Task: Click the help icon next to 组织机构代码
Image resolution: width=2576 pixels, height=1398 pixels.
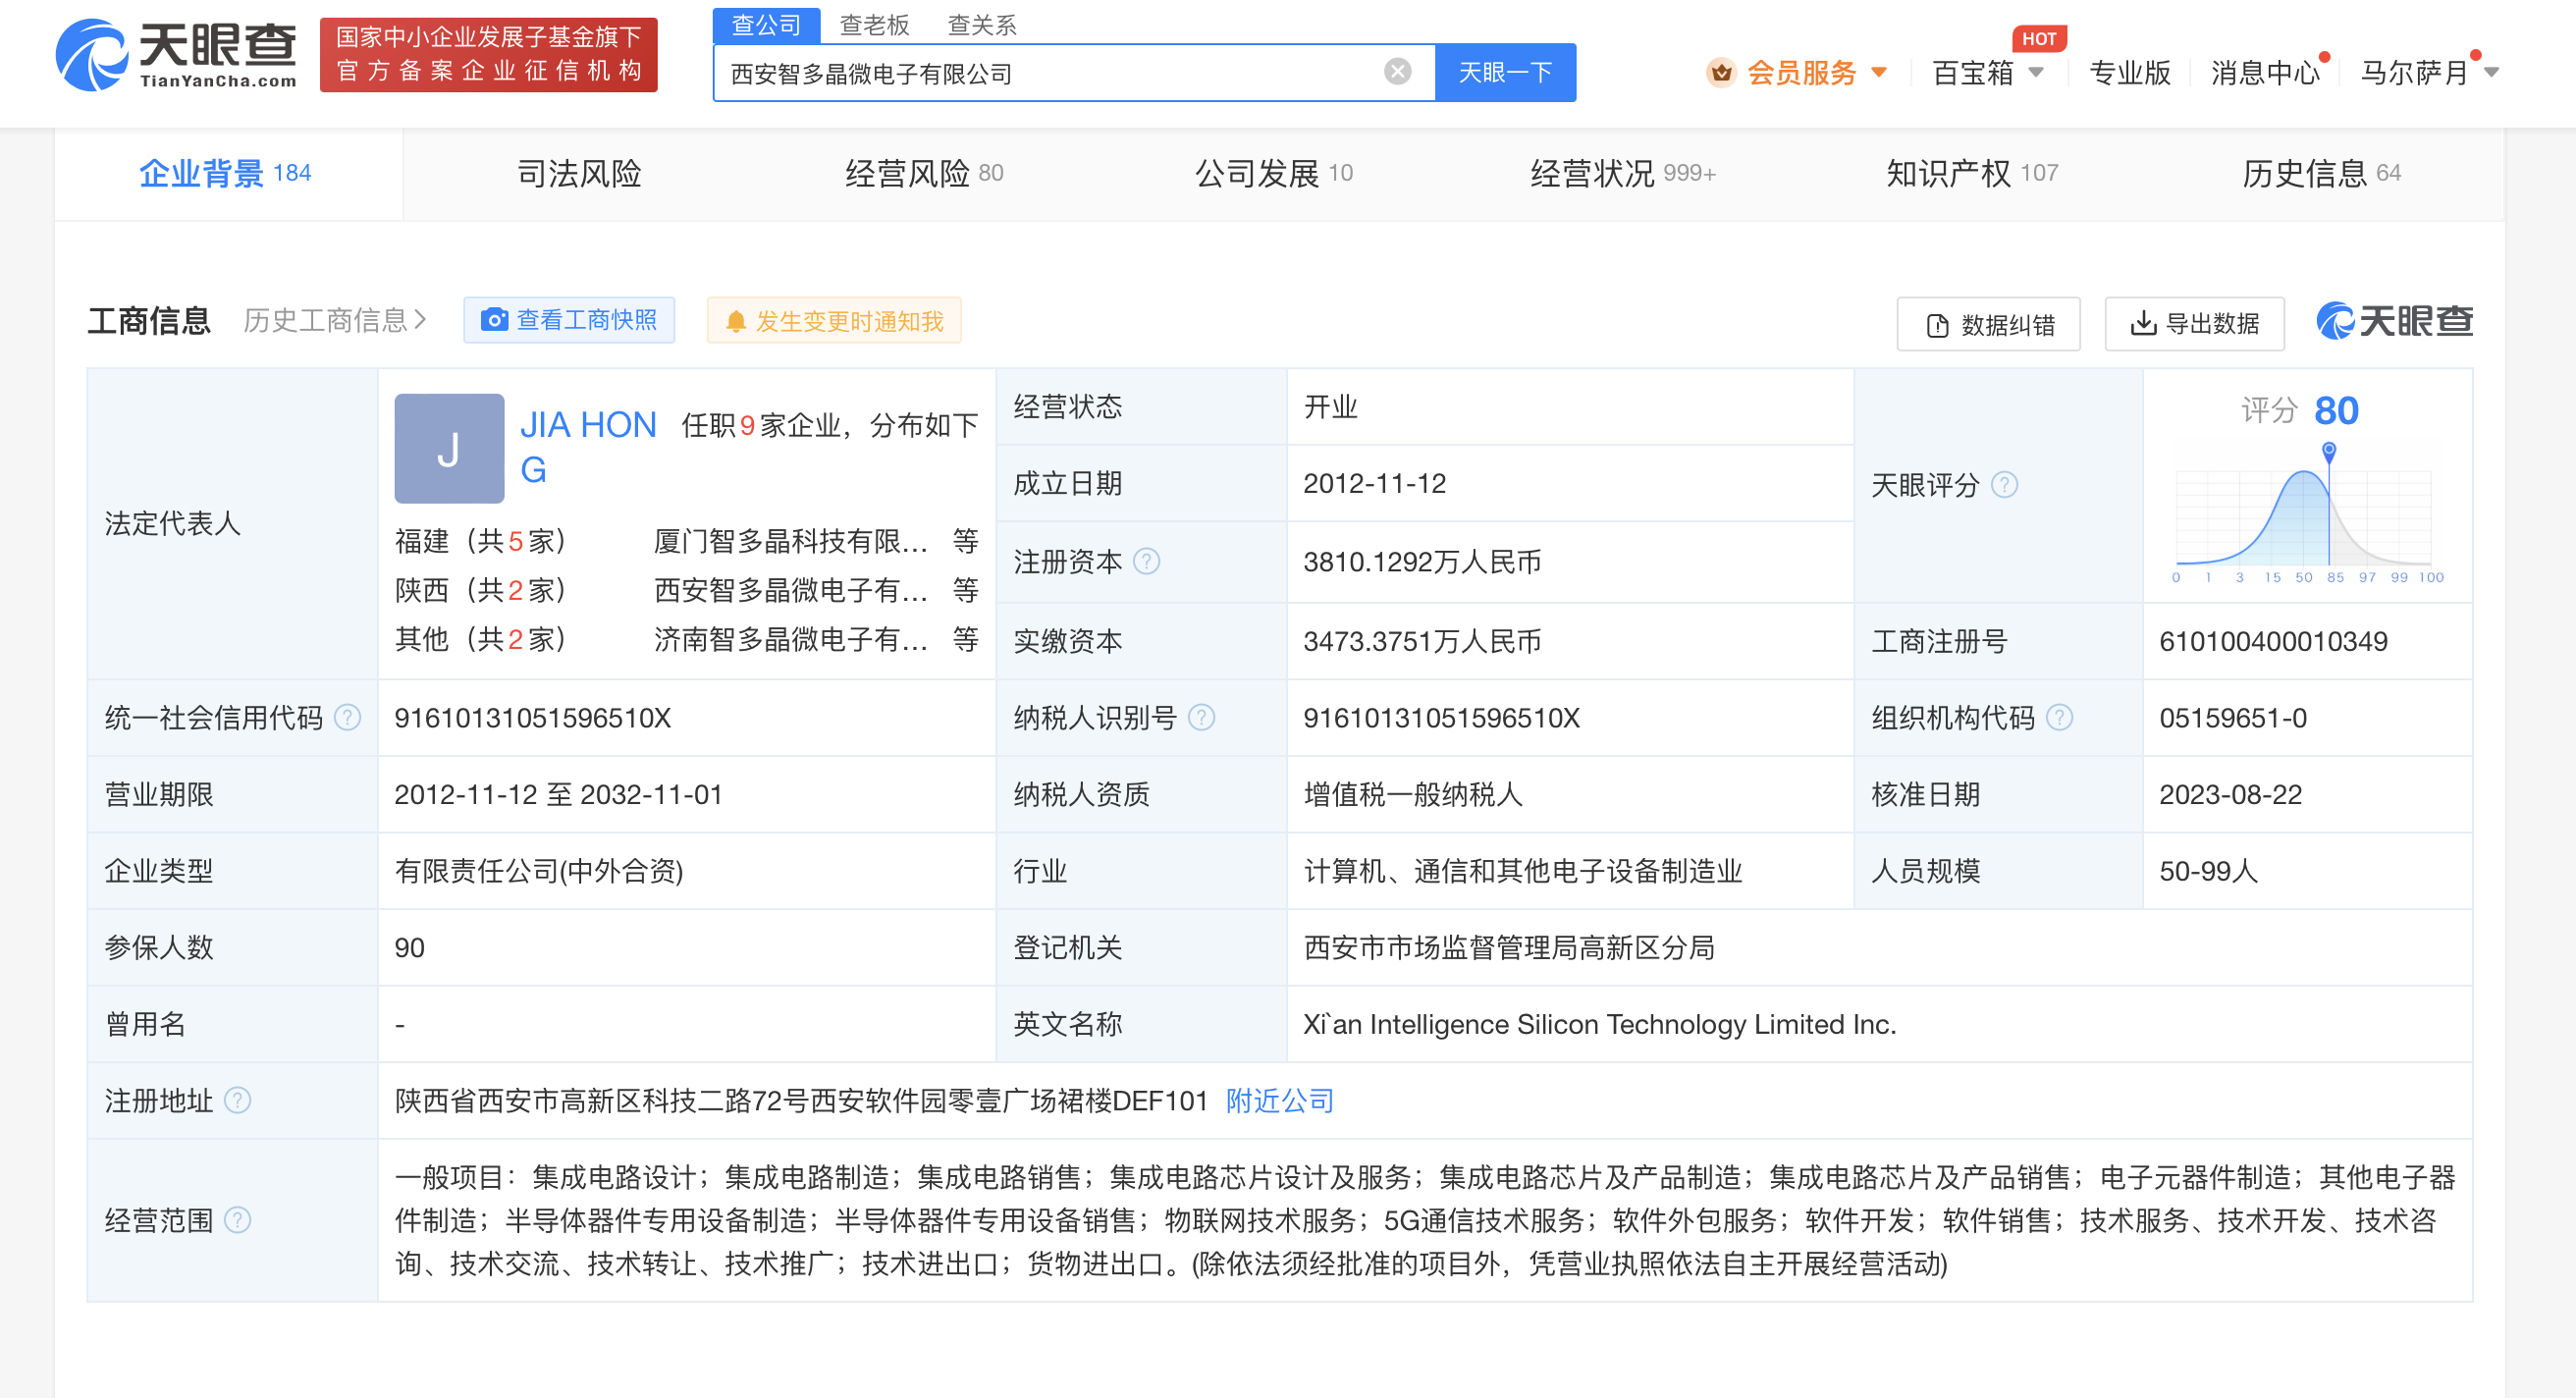Action: [2059, 717]
